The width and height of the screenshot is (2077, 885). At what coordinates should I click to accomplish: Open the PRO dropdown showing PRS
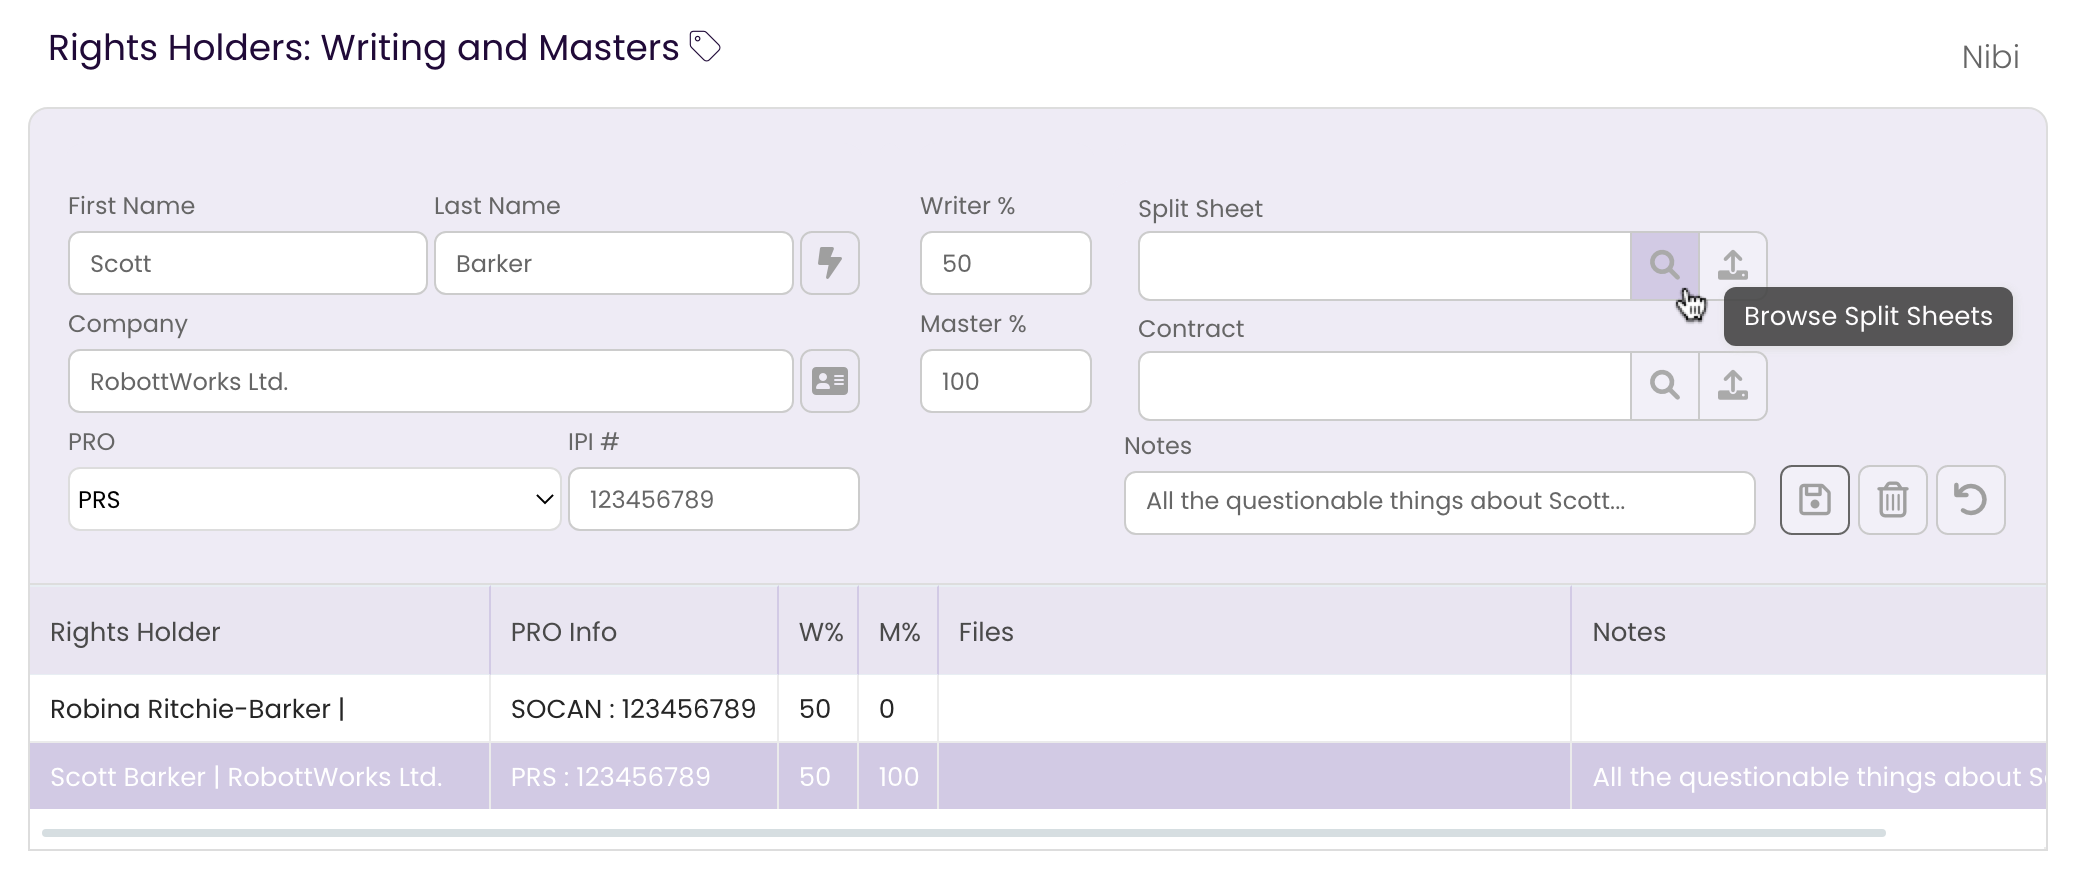point(315,499)
